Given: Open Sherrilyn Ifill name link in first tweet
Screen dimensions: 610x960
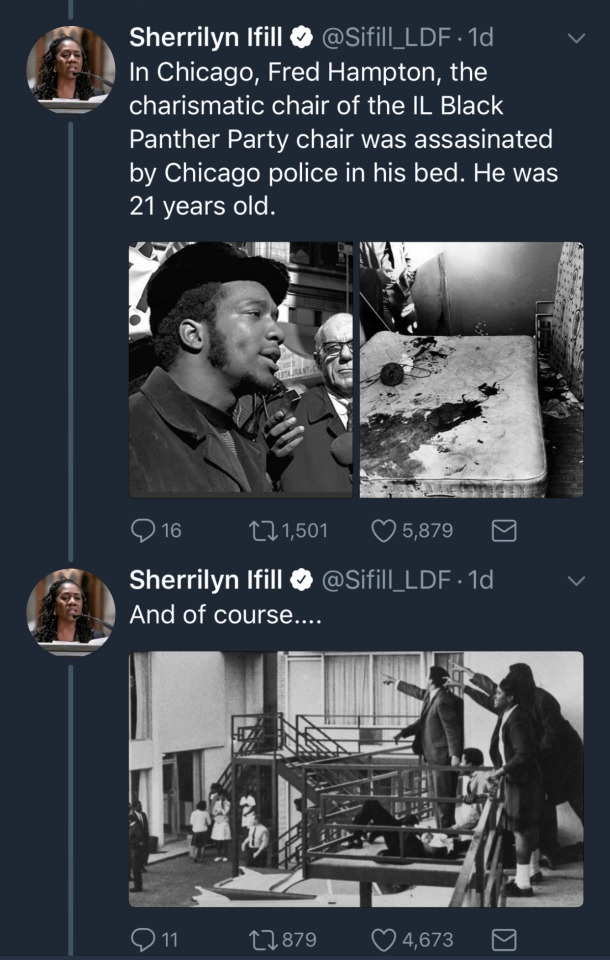Looking at the screenshot, I should click(207, 38).
